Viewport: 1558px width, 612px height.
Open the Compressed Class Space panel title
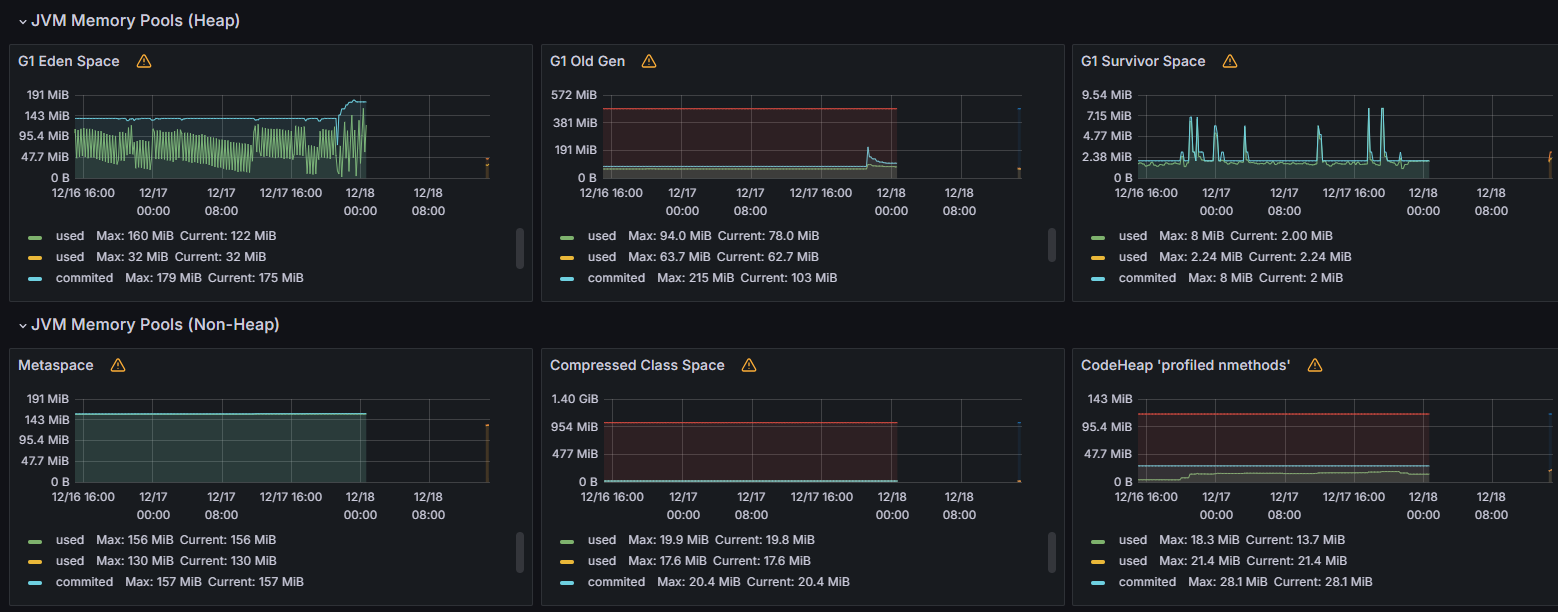point(637,365)
